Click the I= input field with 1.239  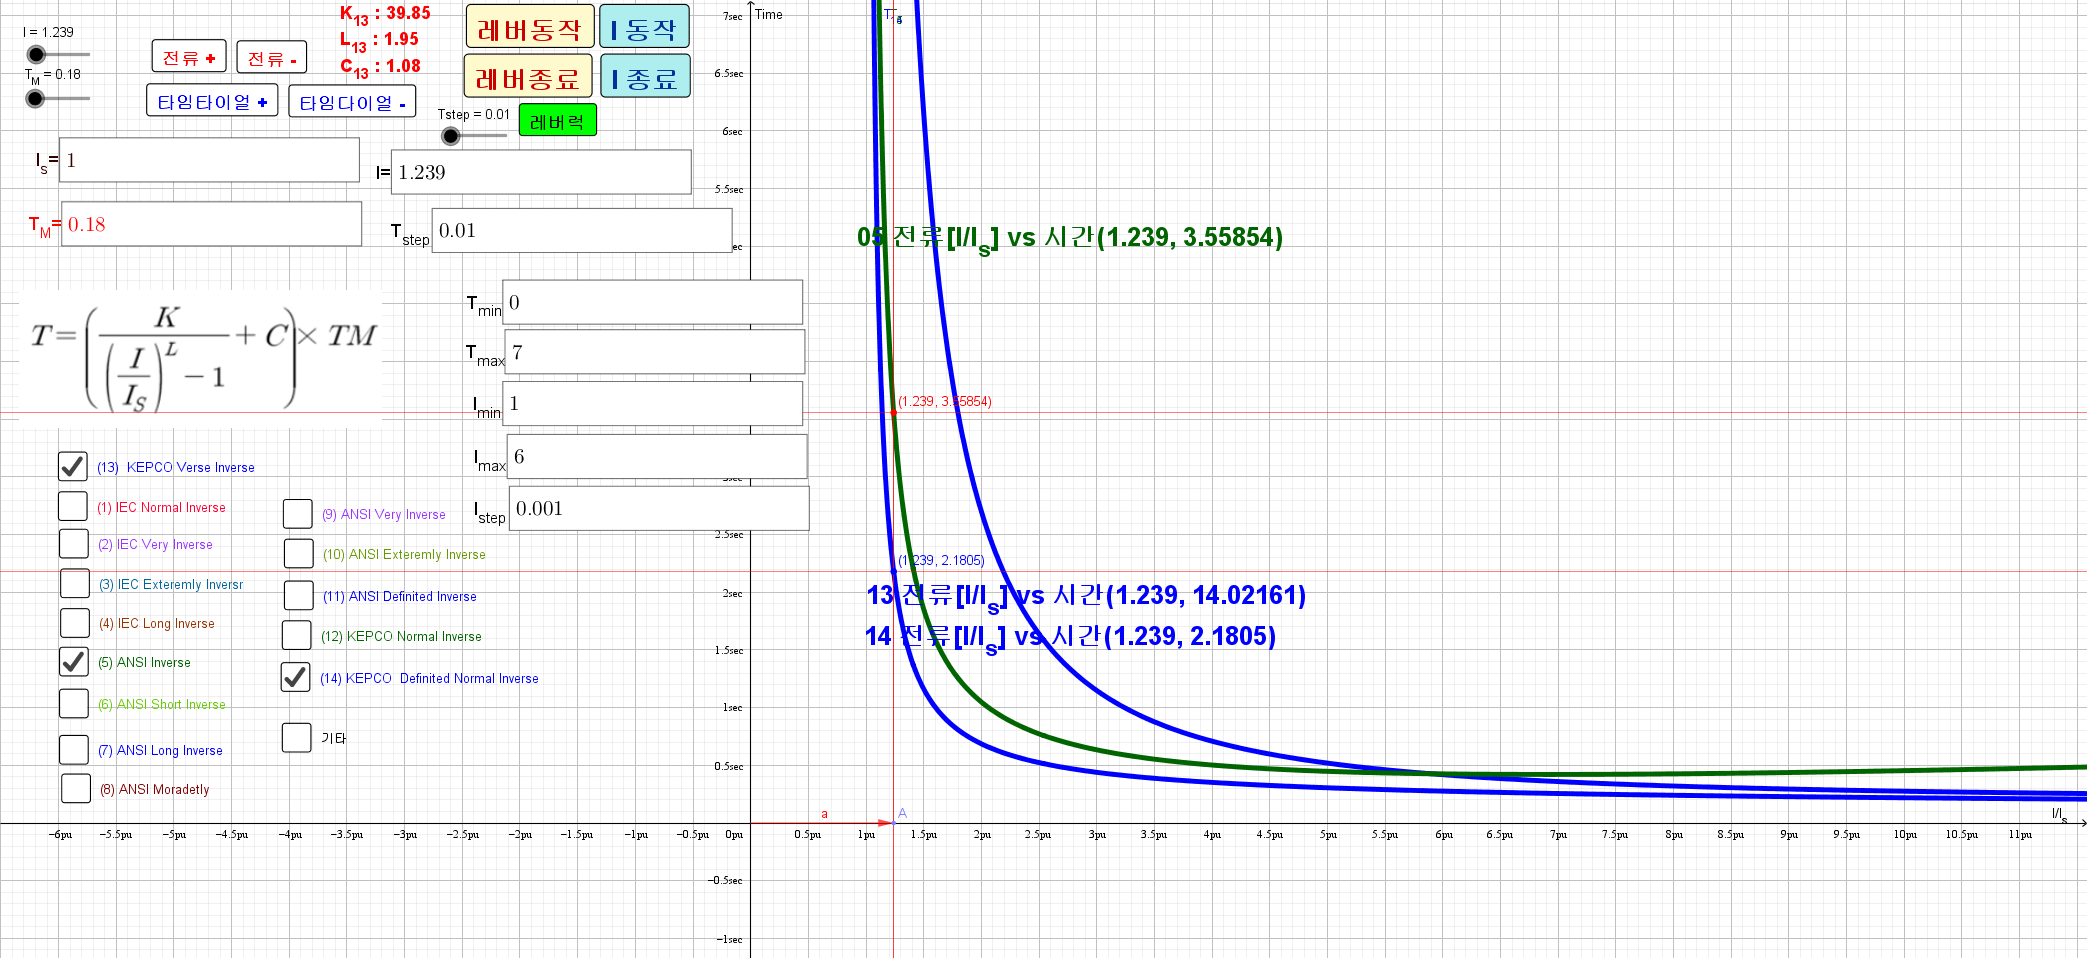point(541,172)
